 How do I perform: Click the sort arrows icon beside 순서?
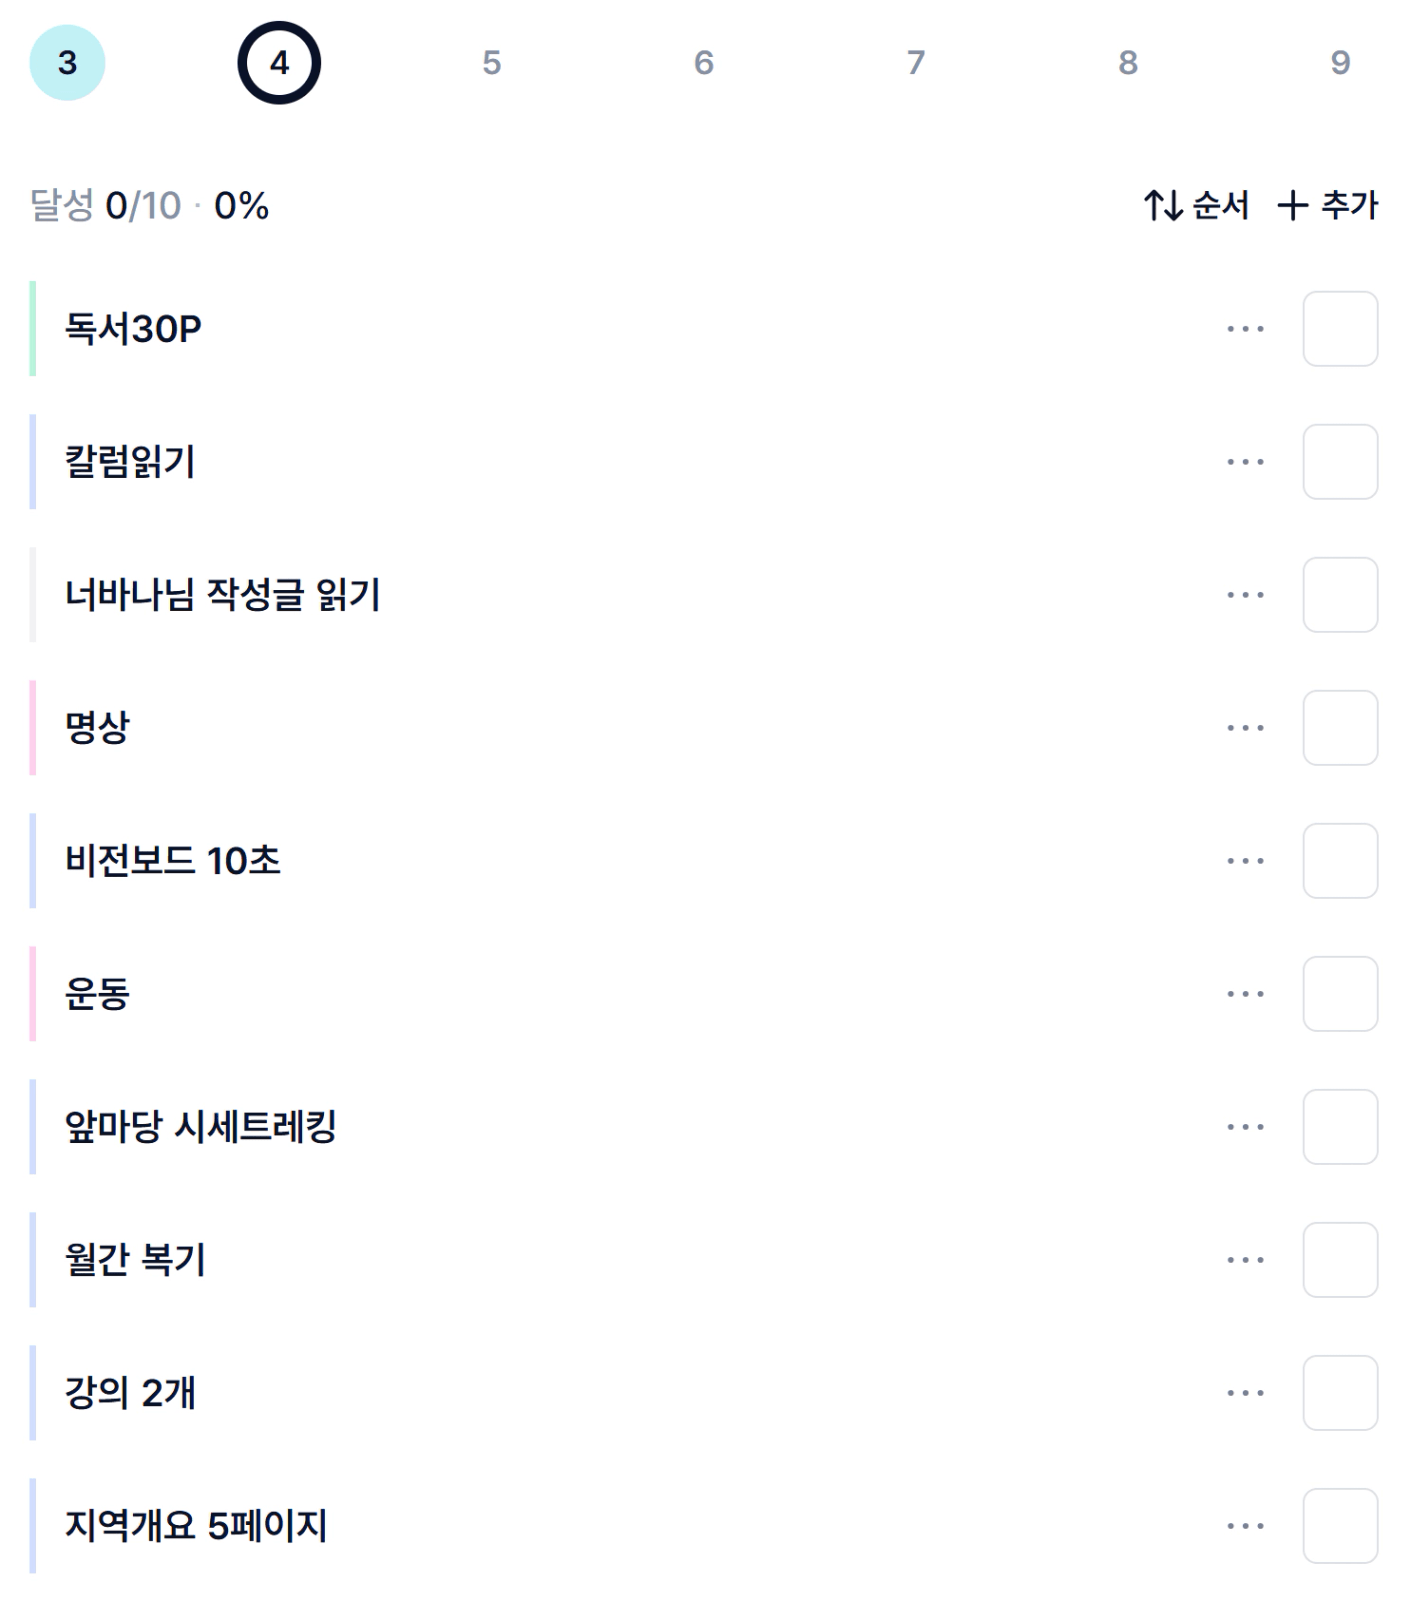click(x=1163, y=206)
